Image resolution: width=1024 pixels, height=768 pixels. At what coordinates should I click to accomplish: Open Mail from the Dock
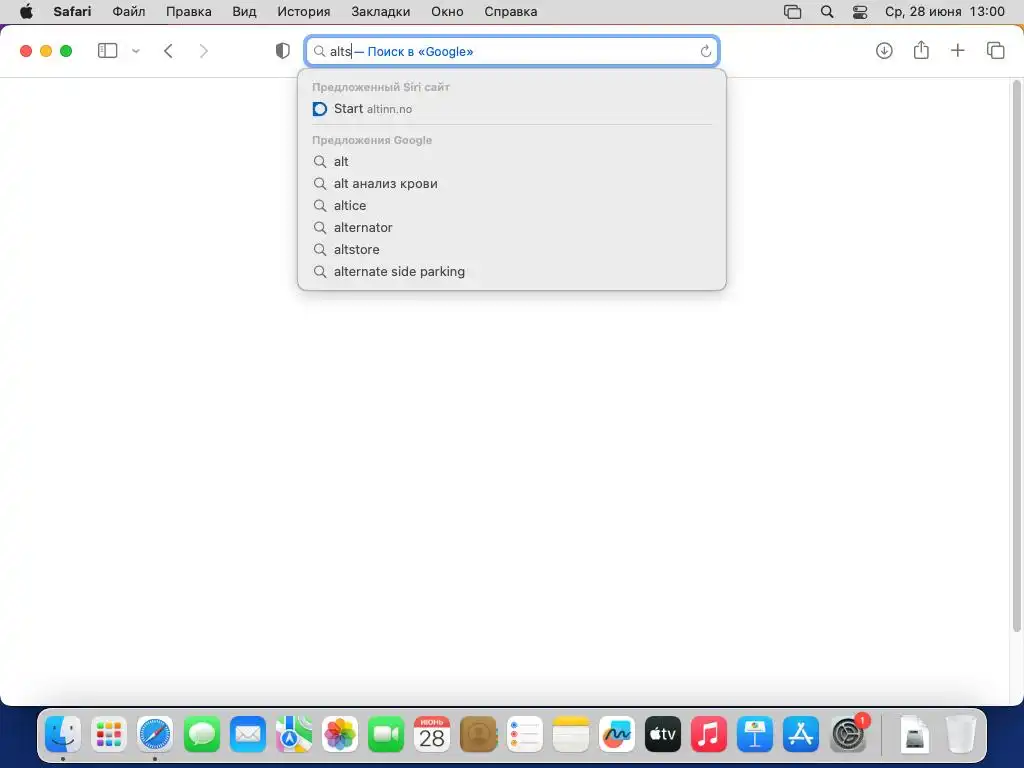(248, 734)
